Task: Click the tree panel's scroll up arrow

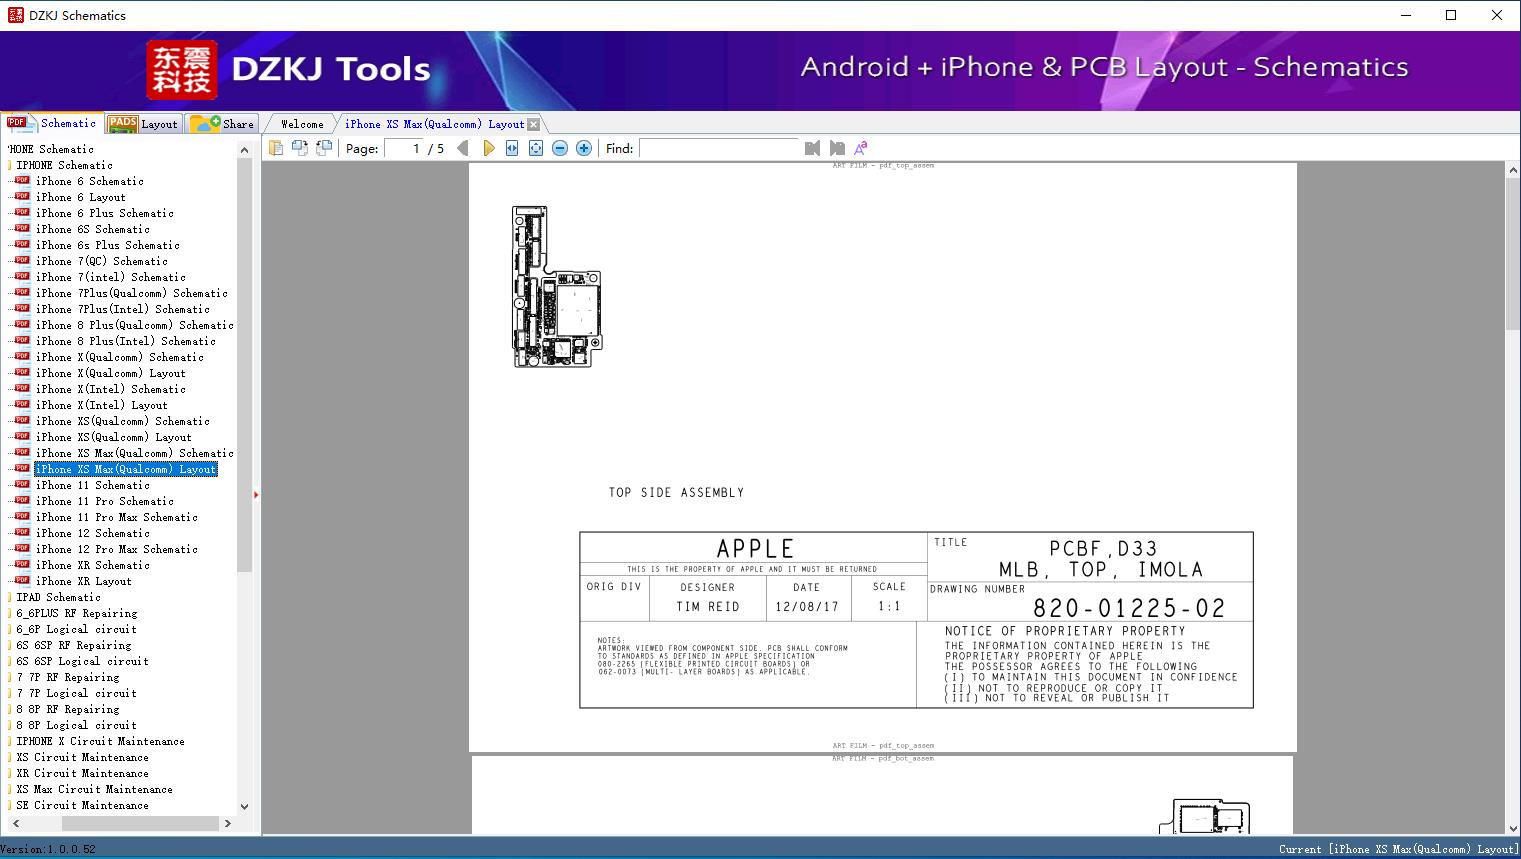Action: click(x=244, y=150)
